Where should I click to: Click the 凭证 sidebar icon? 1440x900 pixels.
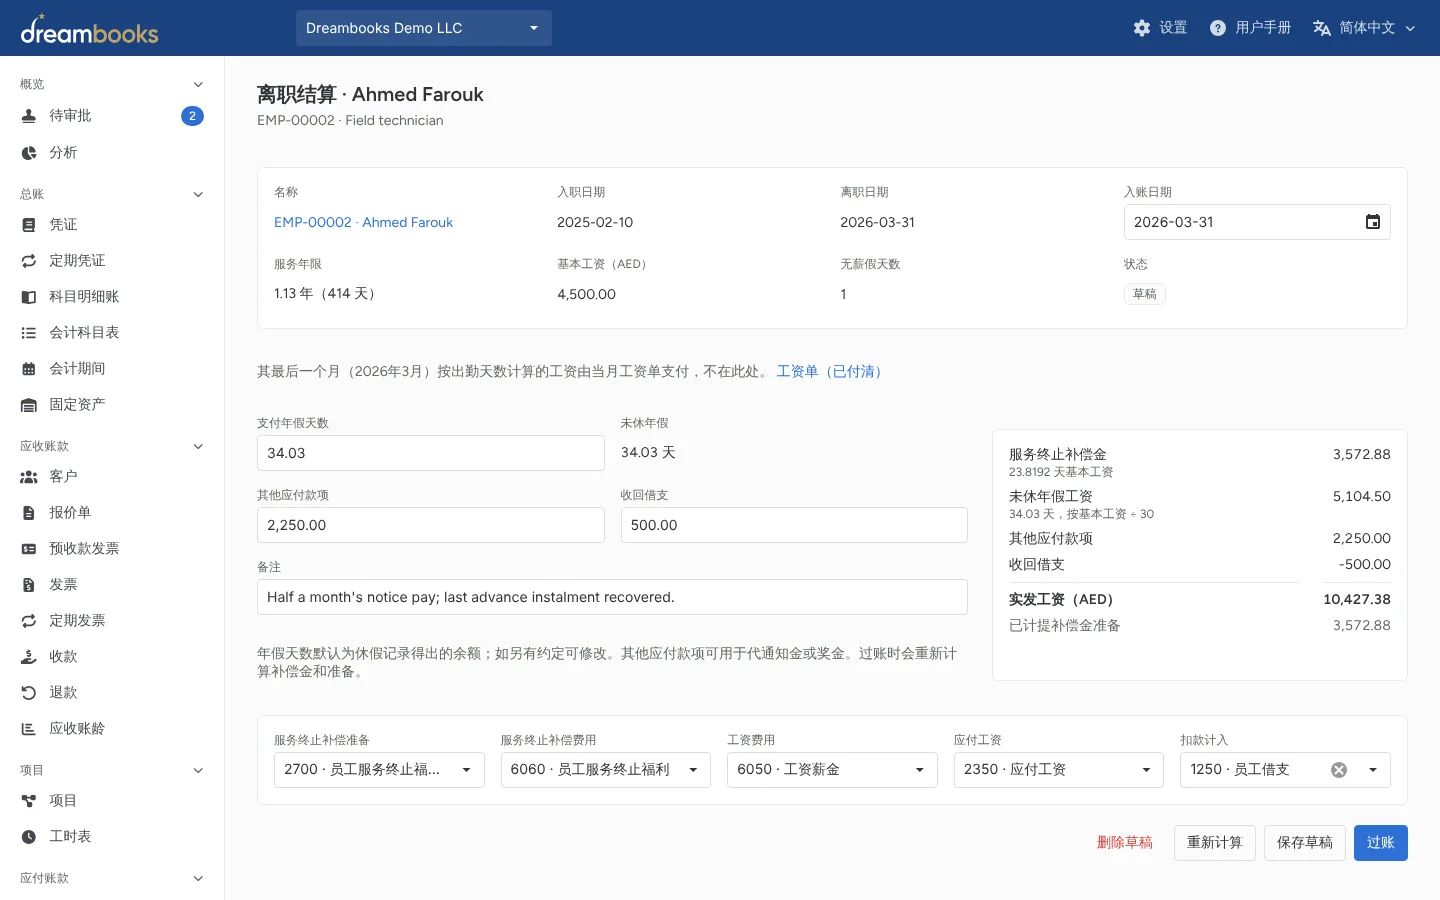click(x=29, y=225)
